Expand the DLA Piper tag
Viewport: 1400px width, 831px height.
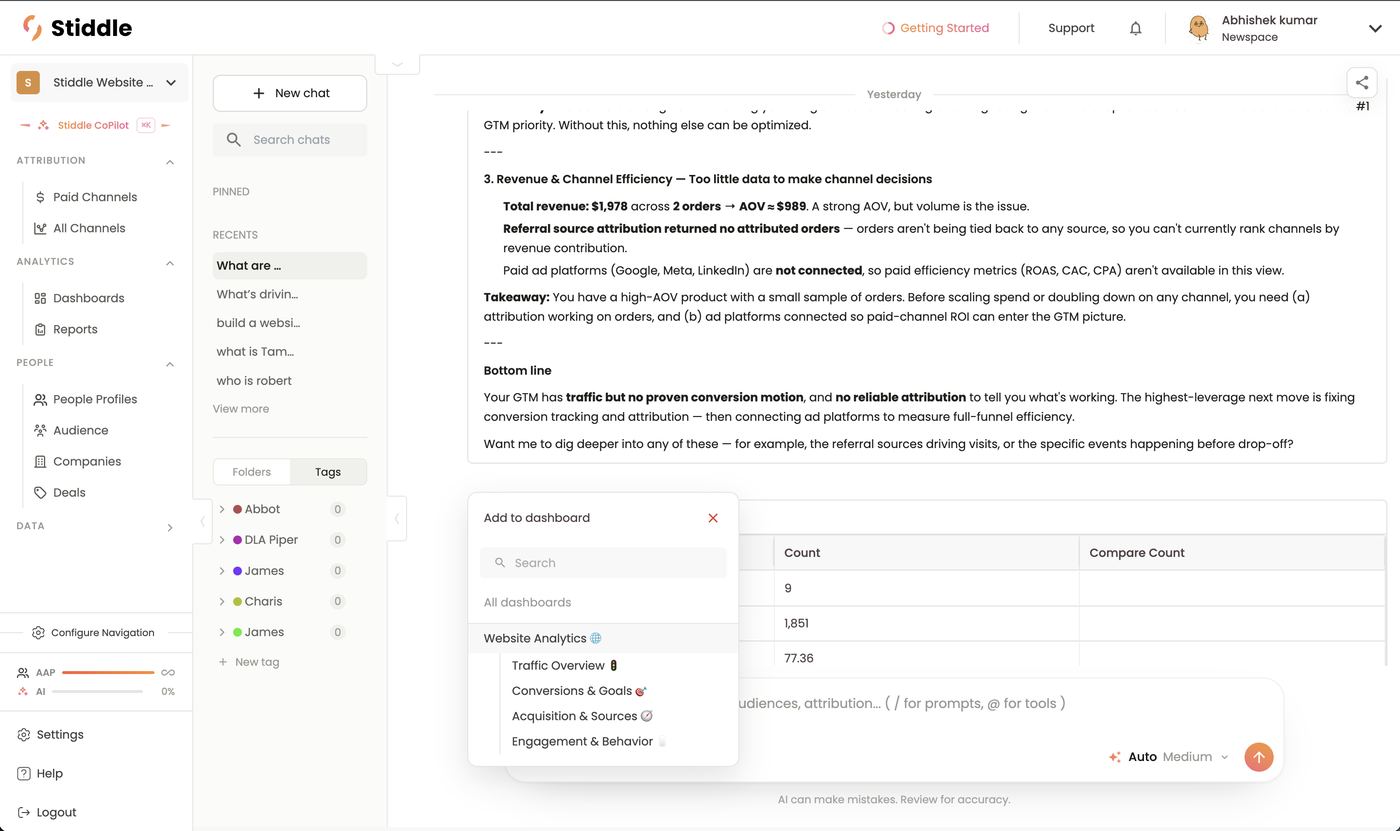[x=222, y=540]
